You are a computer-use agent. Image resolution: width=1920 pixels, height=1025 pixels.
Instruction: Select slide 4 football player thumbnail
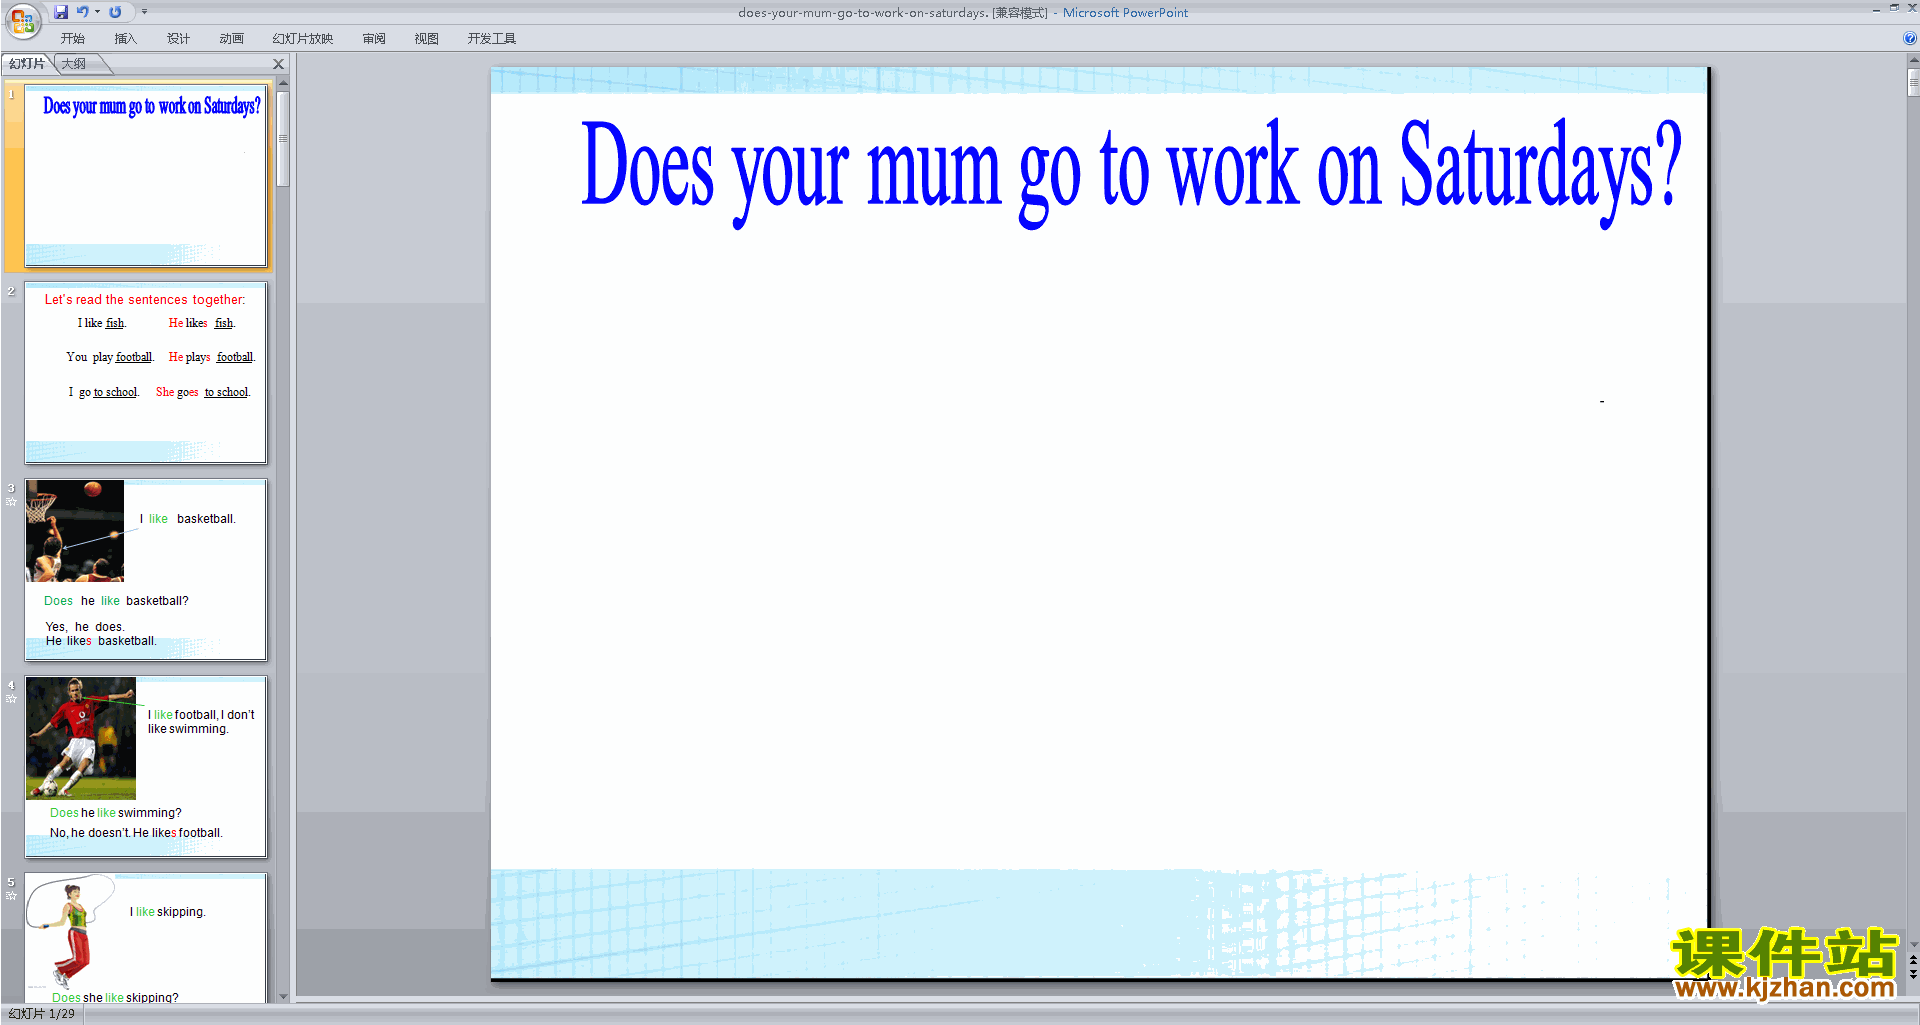point(146,766)
